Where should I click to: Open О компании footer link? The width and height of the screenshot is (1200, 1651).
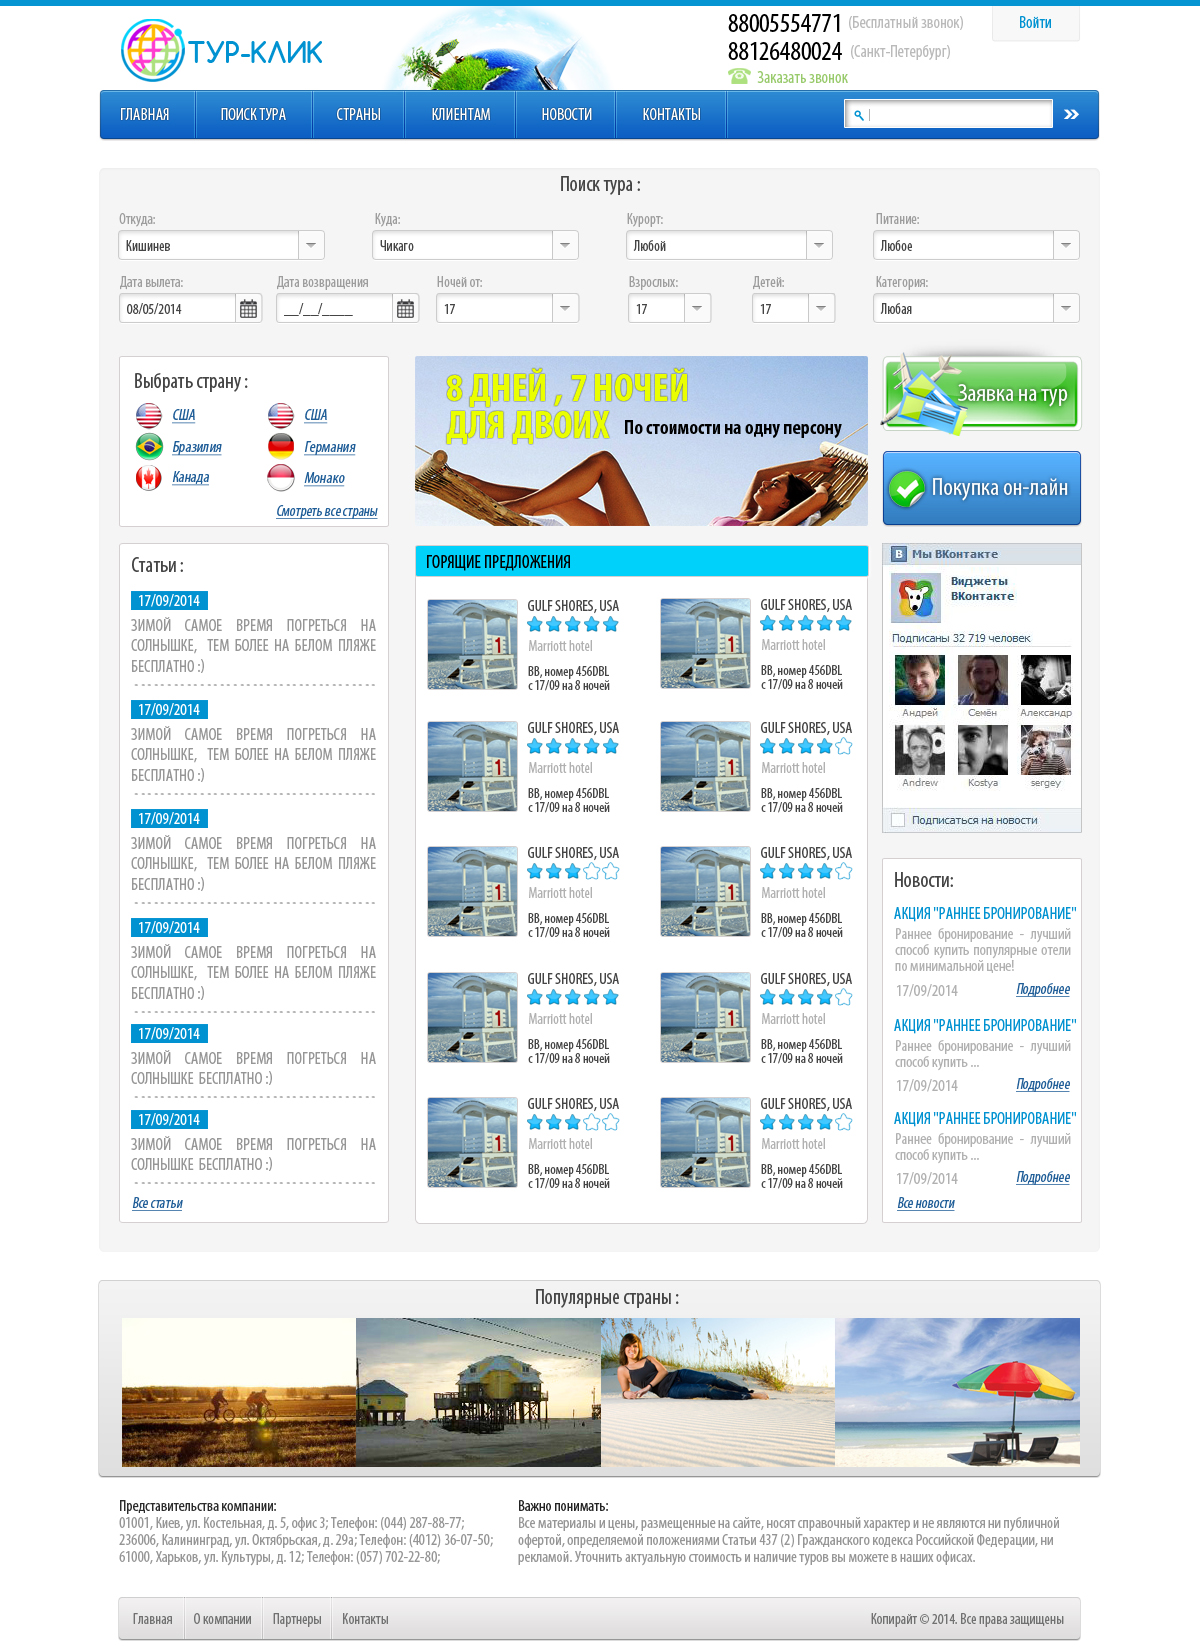tap(222, 1619)
